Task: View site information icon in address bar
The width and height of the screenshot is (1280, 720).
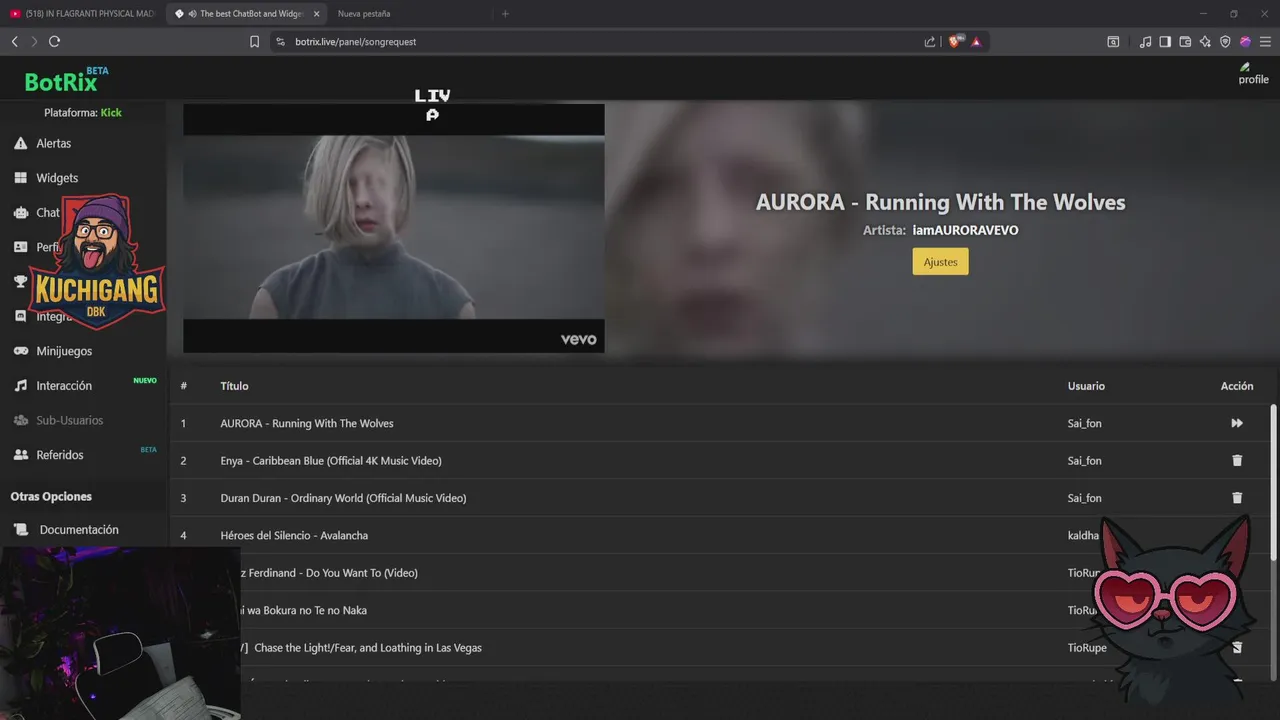Action: tap(280, 42)
